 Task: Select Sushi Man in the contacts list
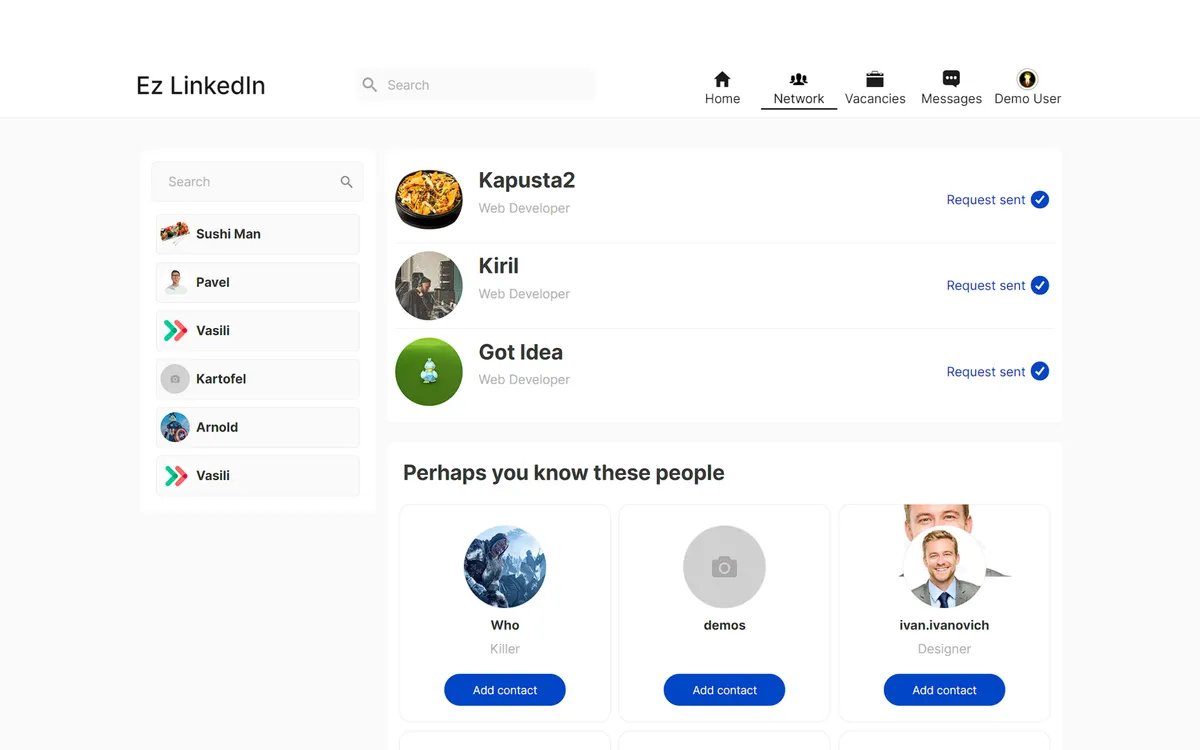click(257, 234)
